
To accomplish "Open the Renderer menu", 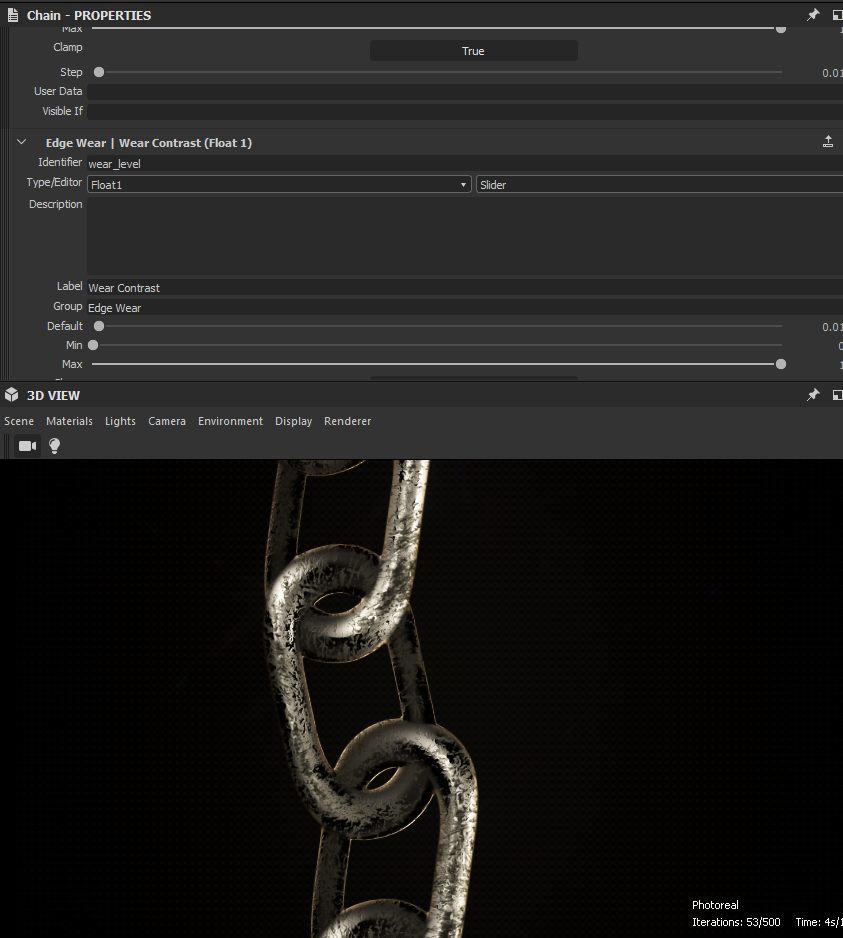I will click(x=348, y=421).
